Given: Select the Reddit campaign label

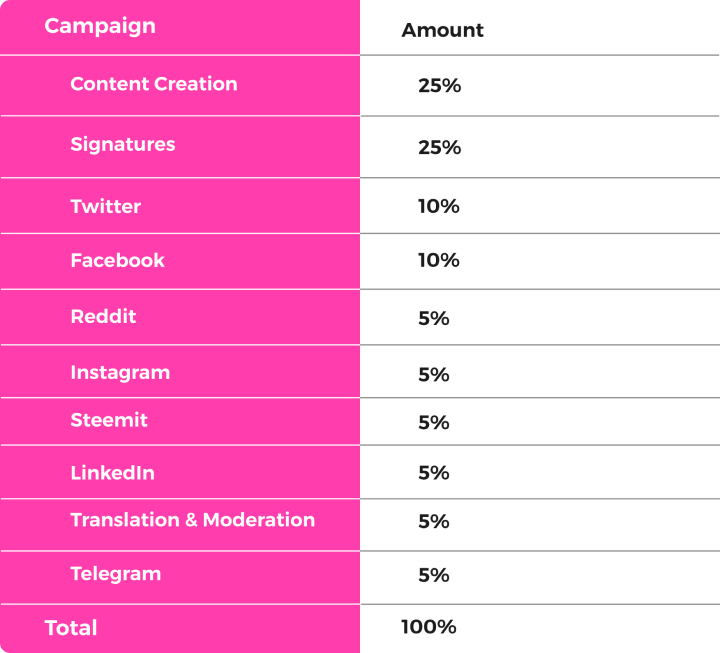Looking at the screenshot, I should (x=103, y=316).
